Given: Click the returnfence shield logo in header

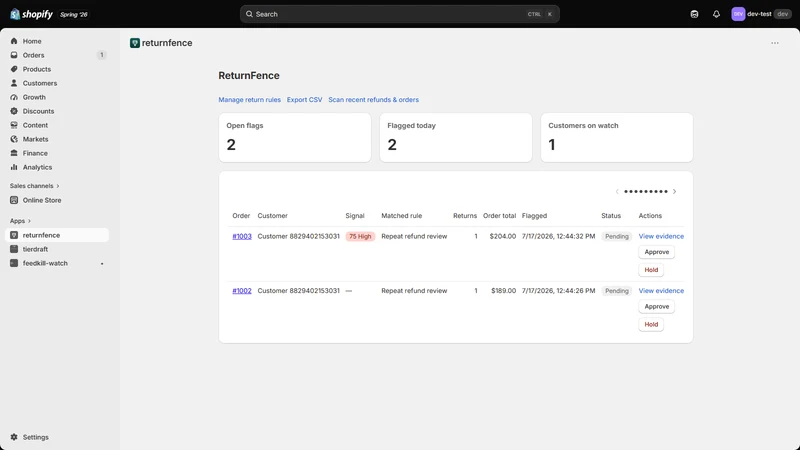Looking at the screenshot, I should click(x=135, y=43).
